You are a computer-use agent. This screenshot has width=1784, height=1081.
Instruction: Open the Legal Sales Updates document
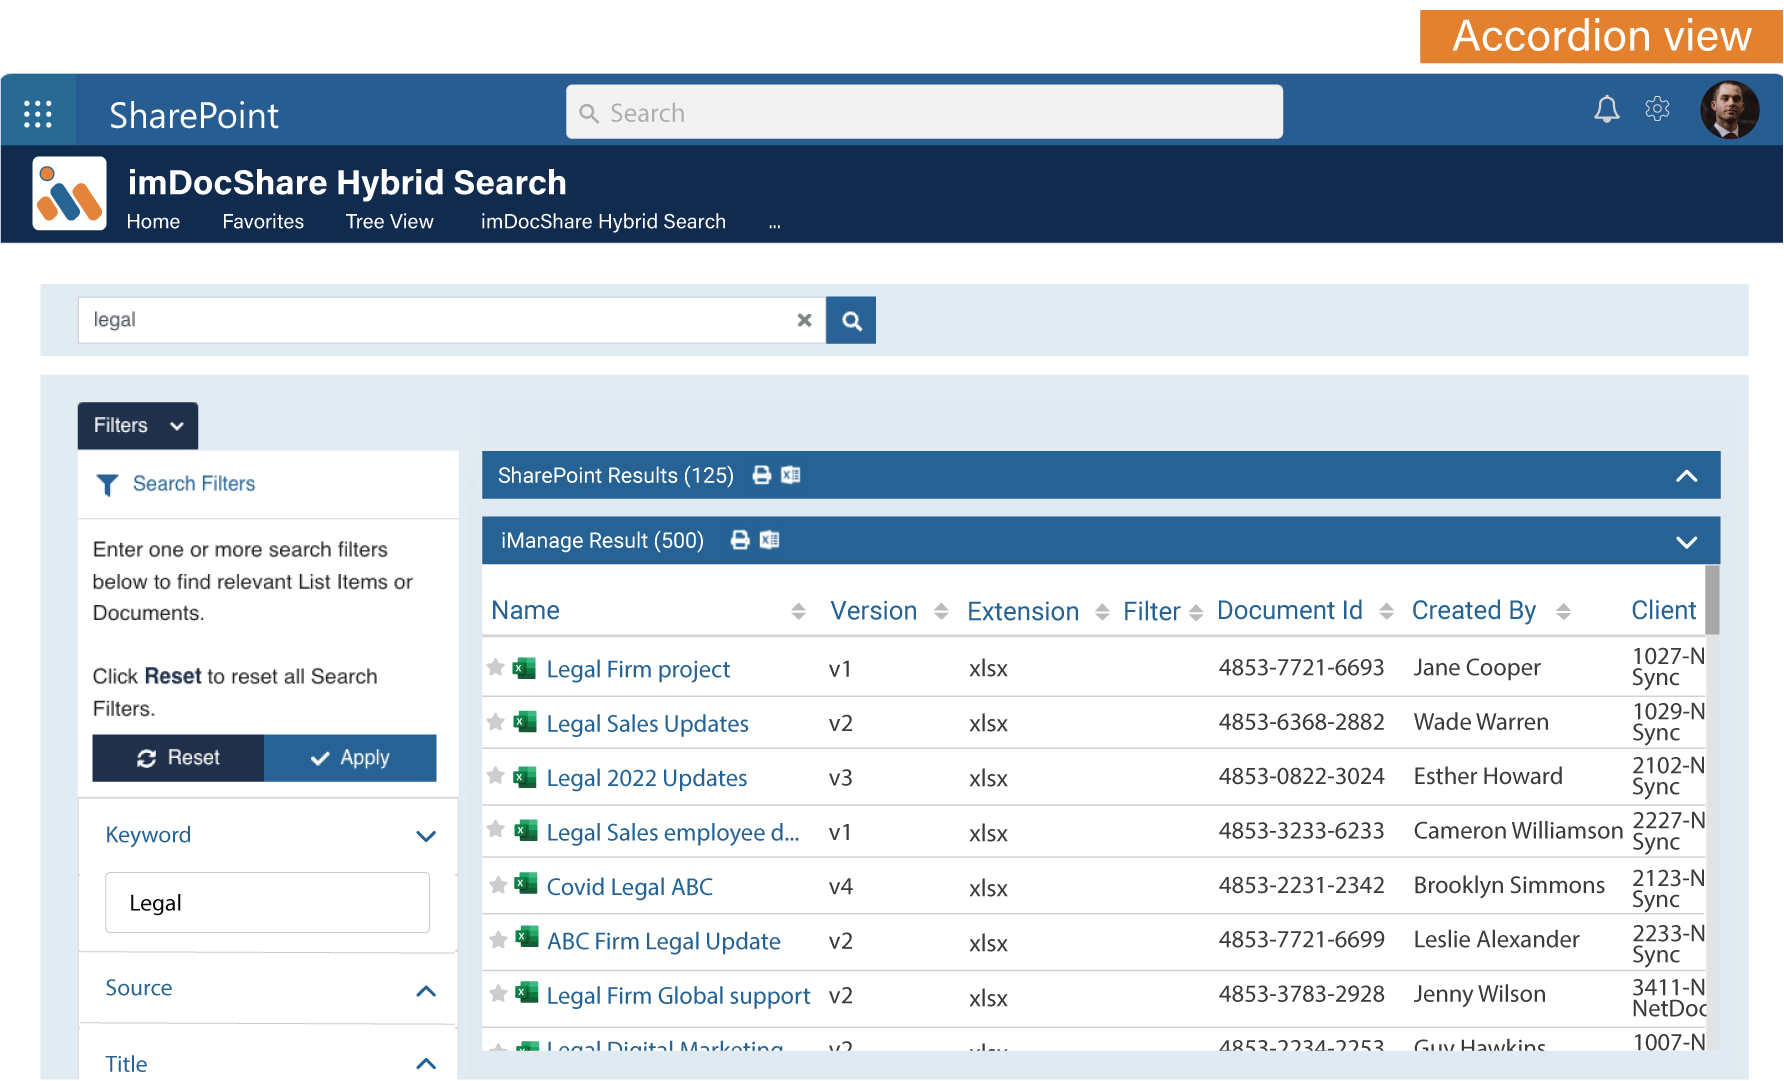[647, 723]
